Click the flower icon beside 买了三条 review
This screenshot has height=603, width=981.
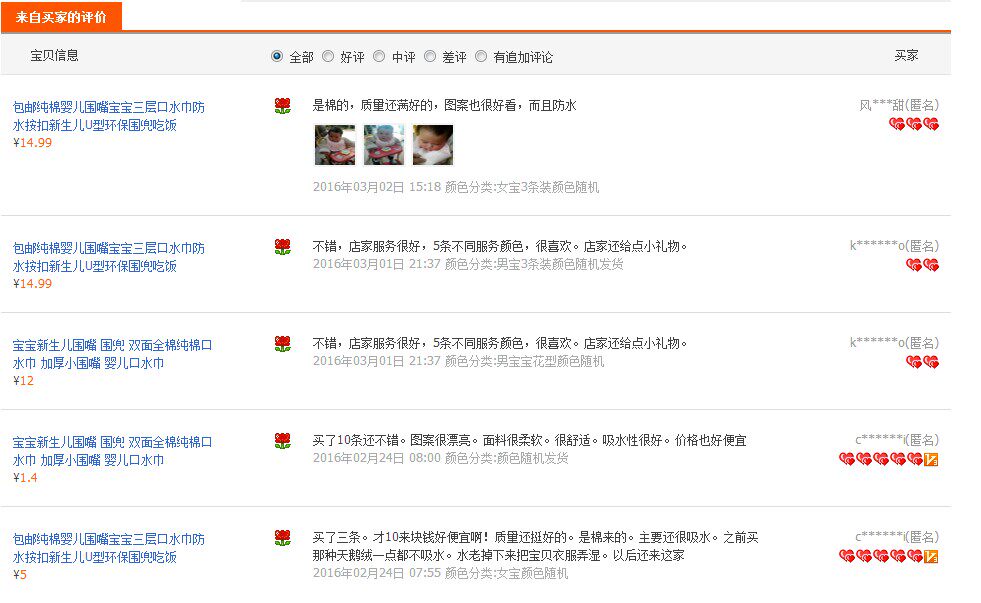pyautogui.click(x=283, y=538)
